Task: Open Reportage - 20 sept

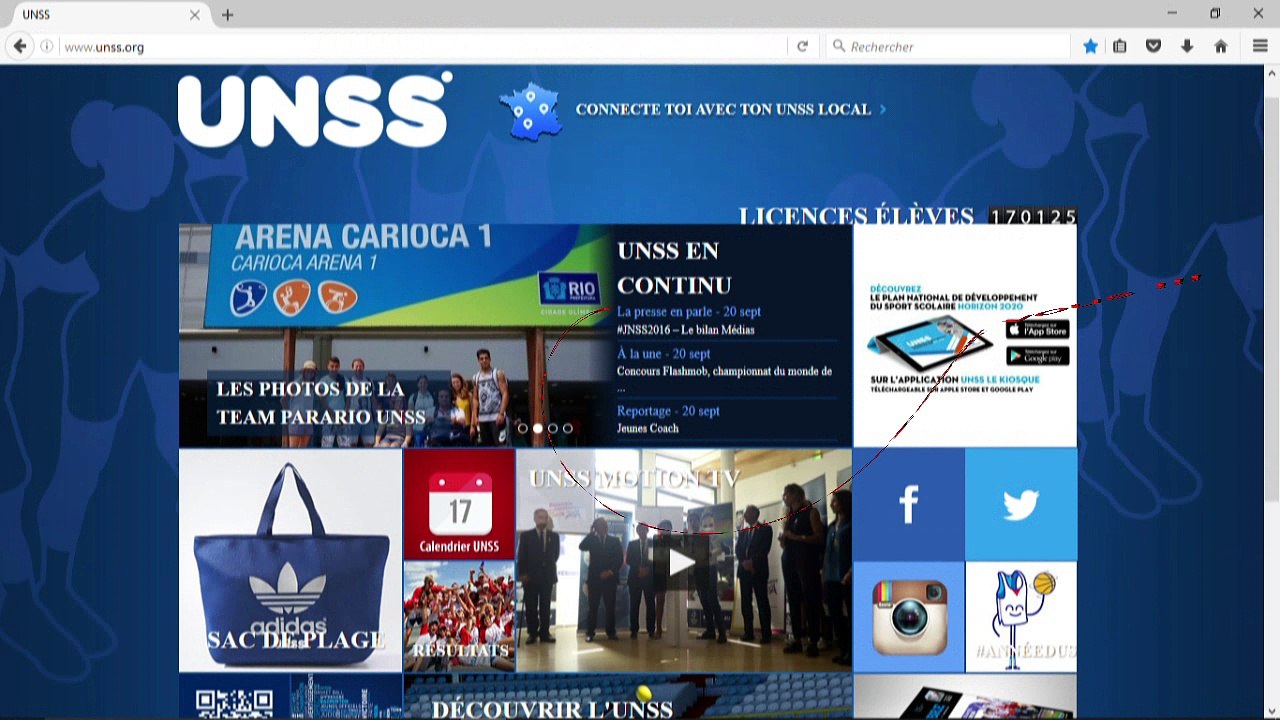Action: 668,411
